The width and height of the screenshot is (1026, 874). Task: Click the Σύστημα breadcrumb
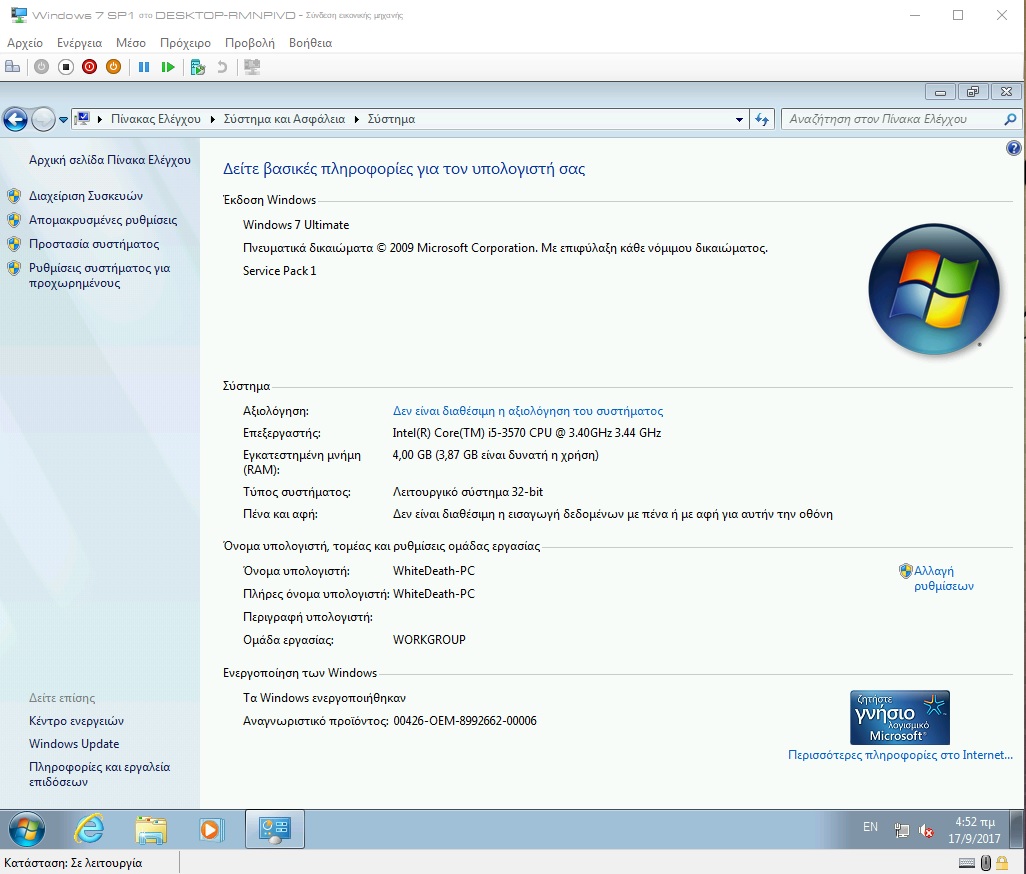pyautogui.click(x=391, y=119)
